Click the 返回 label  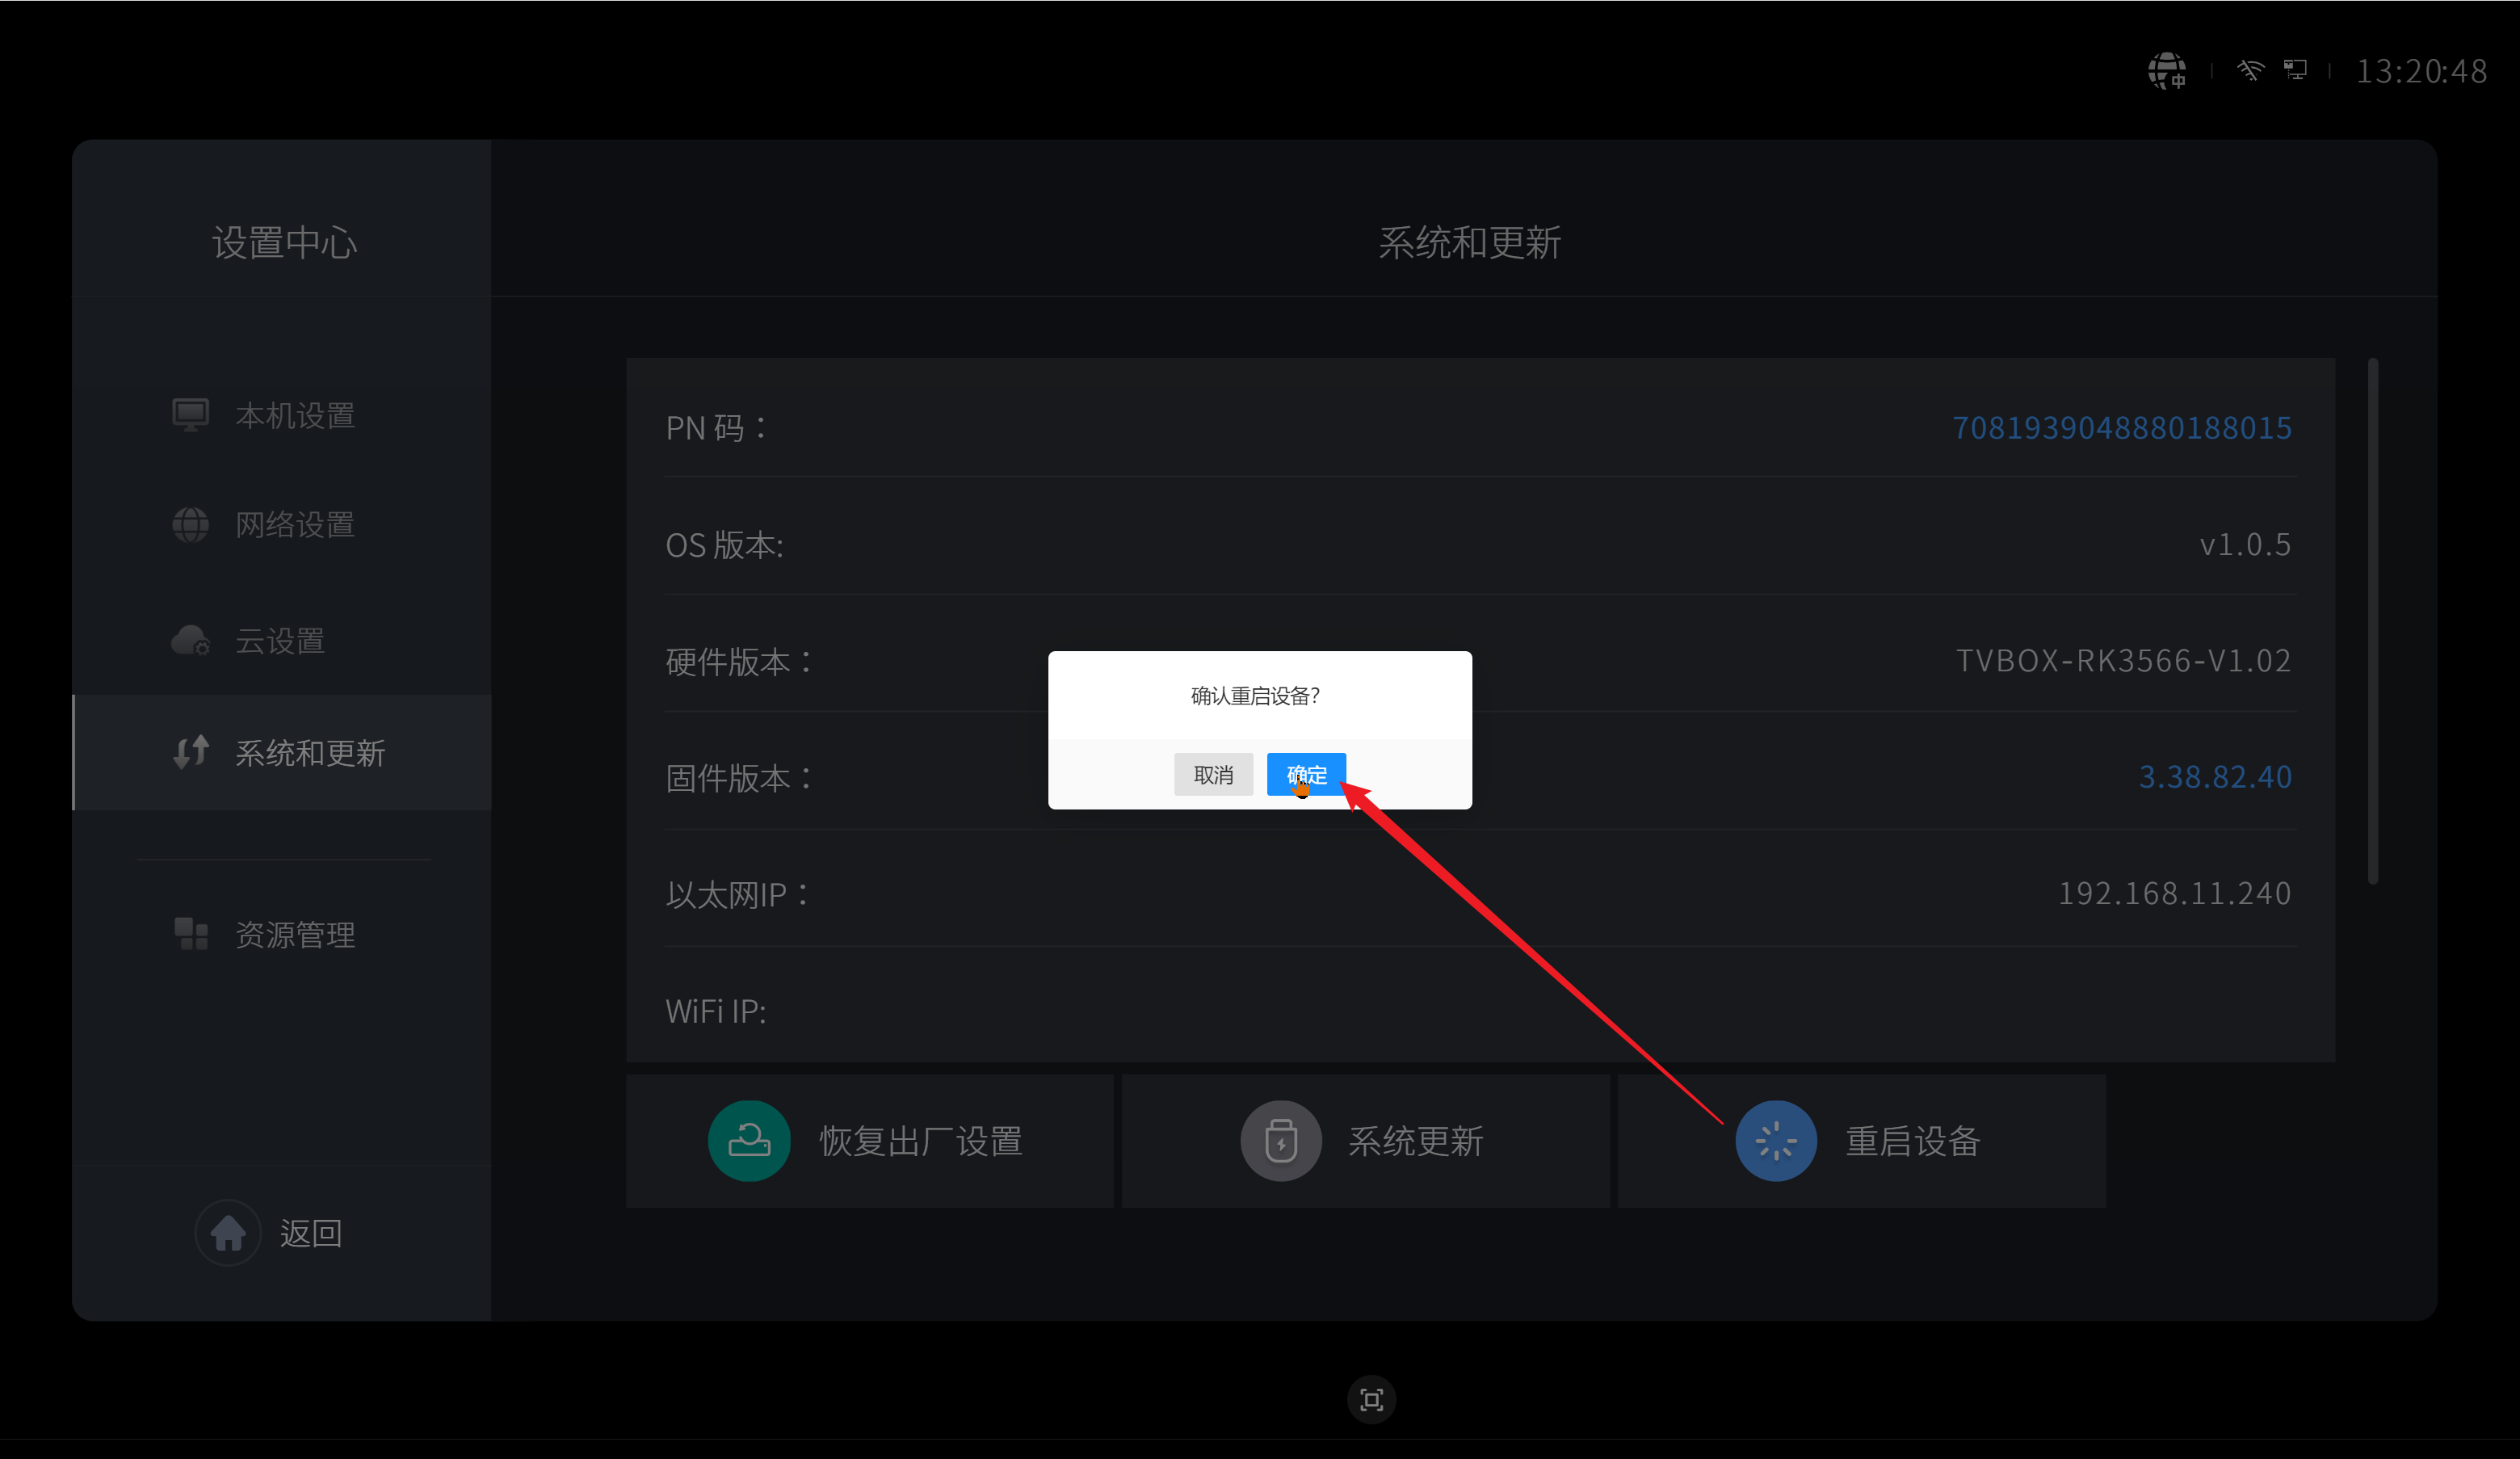pyautogui.click(x=311, y=1233)
